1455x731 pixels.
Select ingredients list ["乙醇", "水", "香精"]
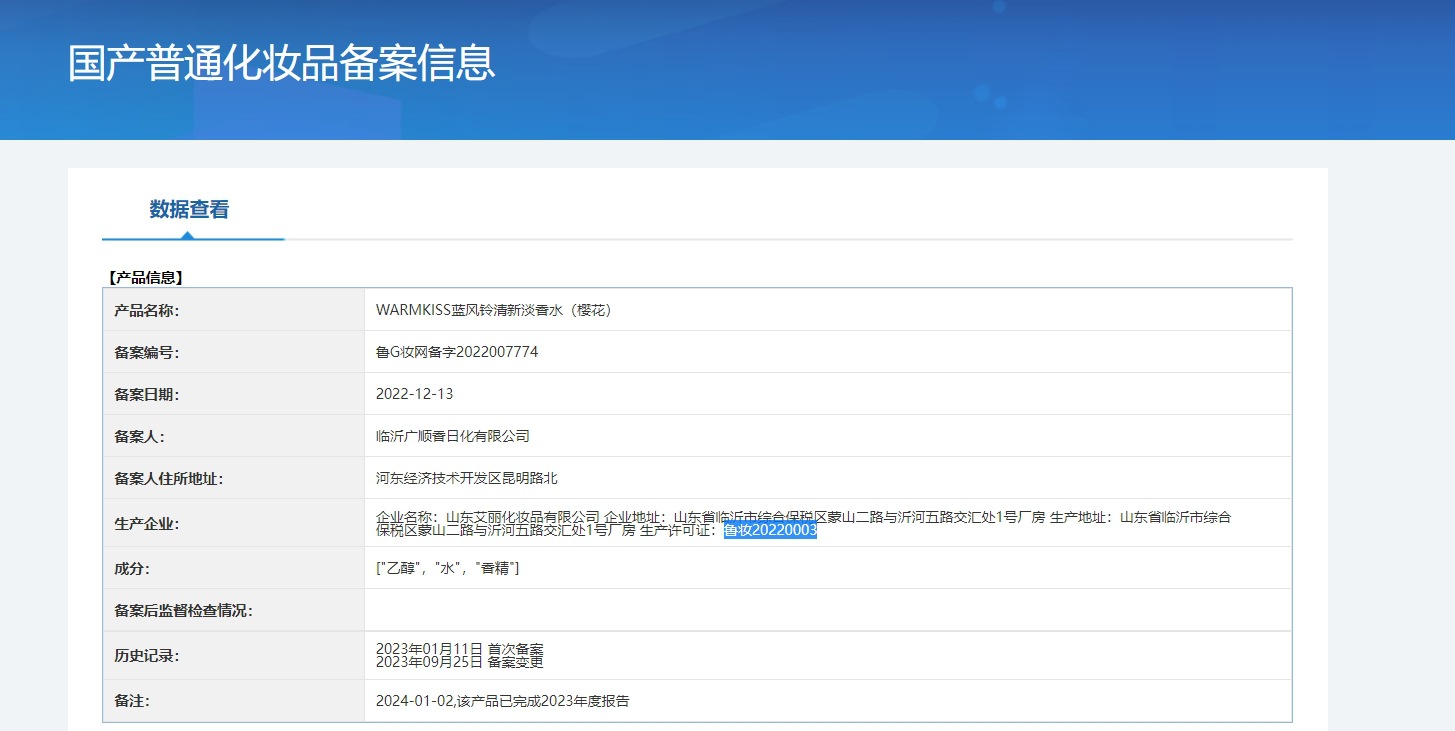click(x=447, y=568)
